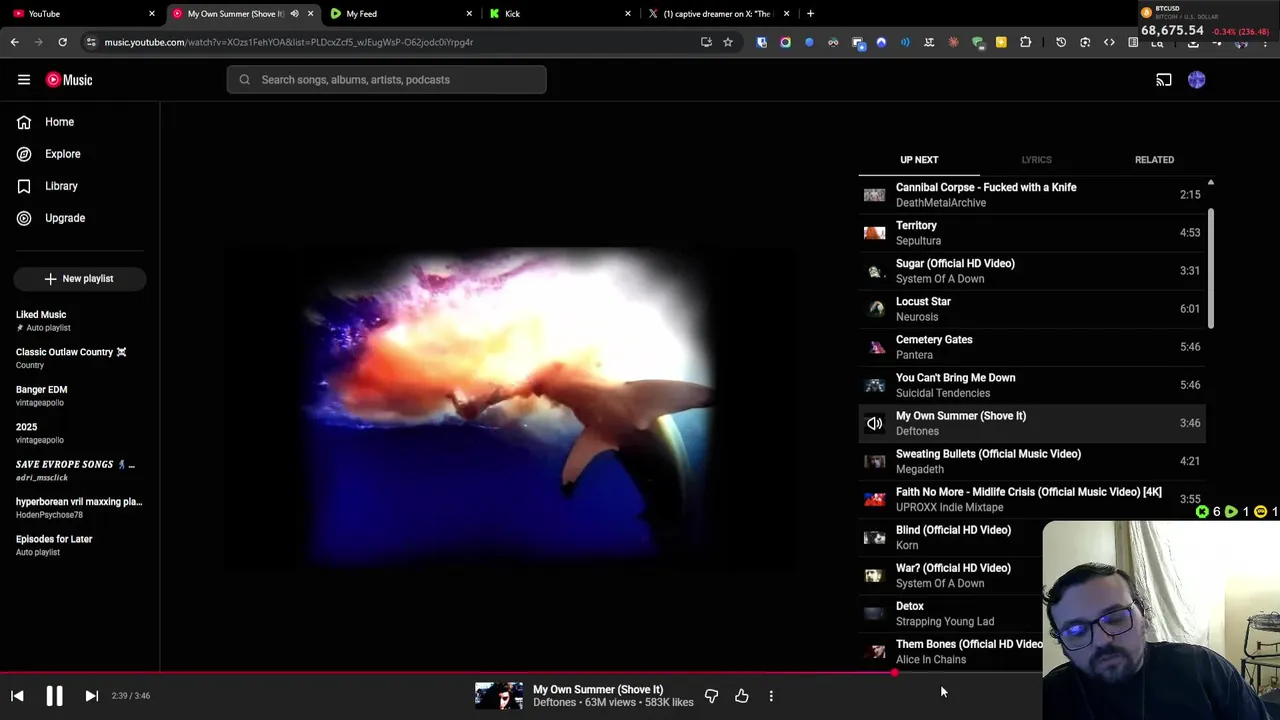Pause the current song
Image resolution: width=1280 pixels, height=720 pixels.
54,696
